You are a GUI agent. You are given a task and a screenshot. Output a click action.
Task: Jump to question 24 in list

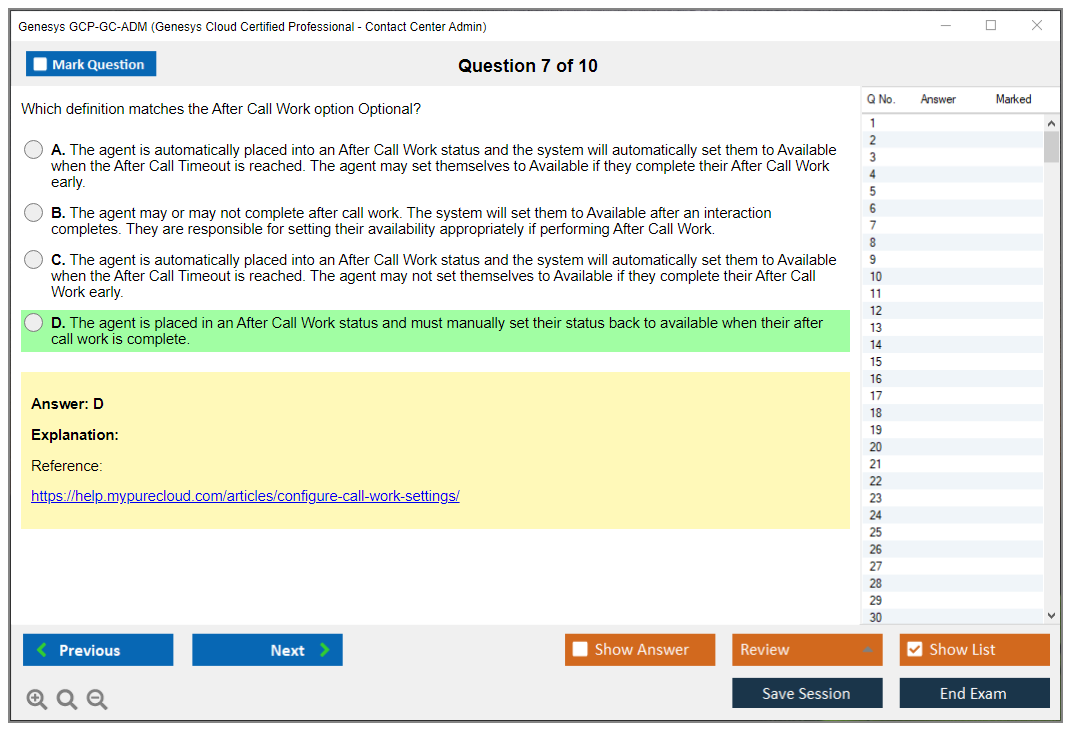click(x=876, y=515)
